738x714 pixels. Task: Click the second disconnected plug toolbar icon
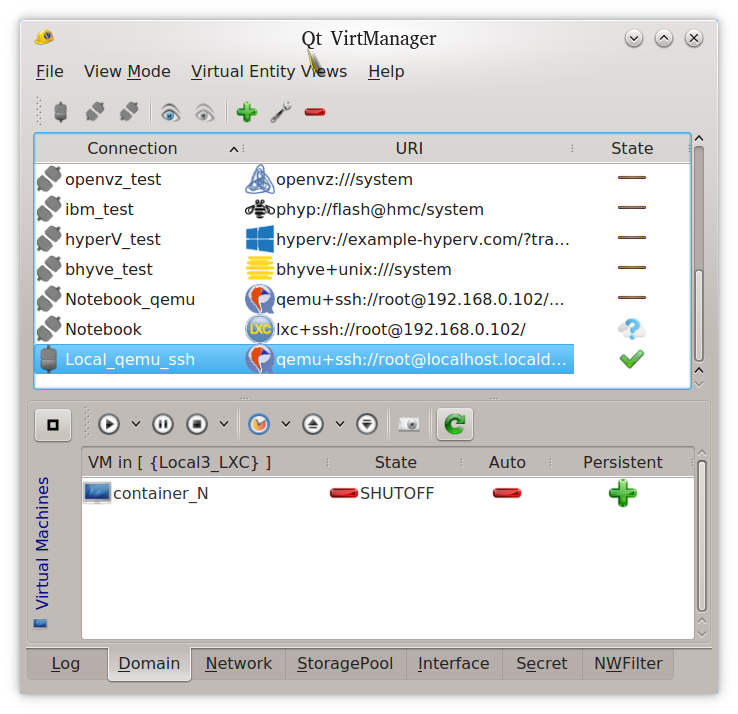pos(129,112)
